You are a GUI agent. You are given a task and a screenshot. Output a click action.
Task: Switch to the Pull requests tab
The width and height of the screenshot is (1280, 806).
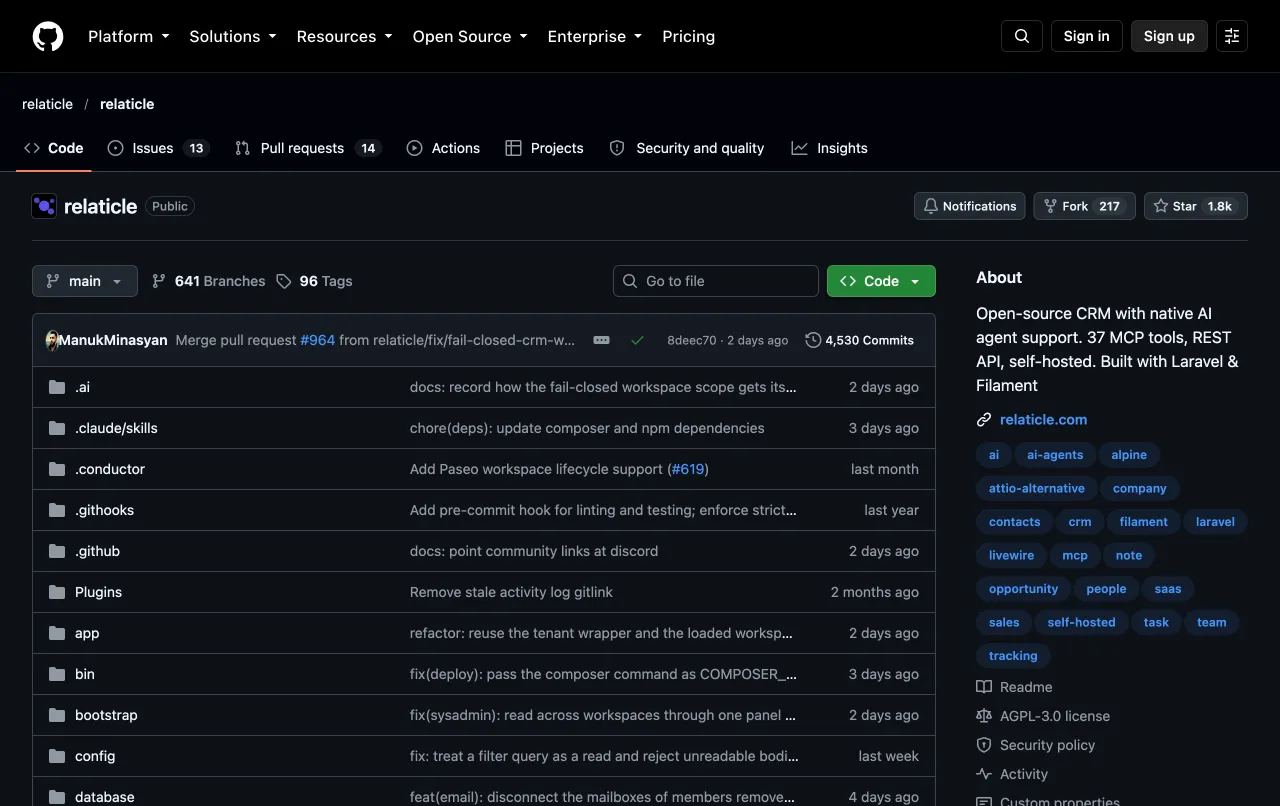[308, 148]
